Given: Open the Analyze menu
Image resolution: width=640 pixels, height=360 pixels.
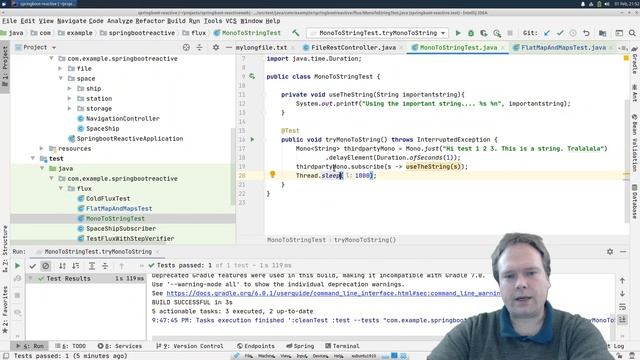Looking at the screenshot, I should [x=120, y=21].
